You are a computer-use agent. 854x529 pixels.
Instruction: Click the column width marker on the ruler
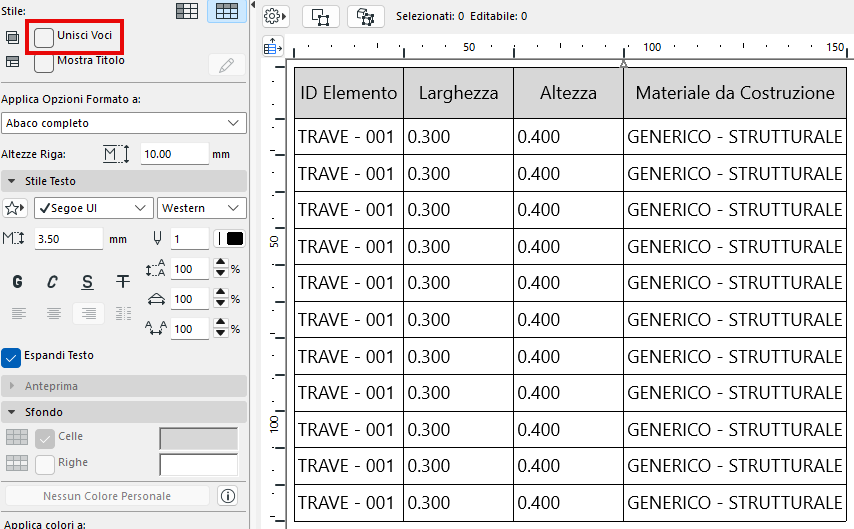[624, 64]
